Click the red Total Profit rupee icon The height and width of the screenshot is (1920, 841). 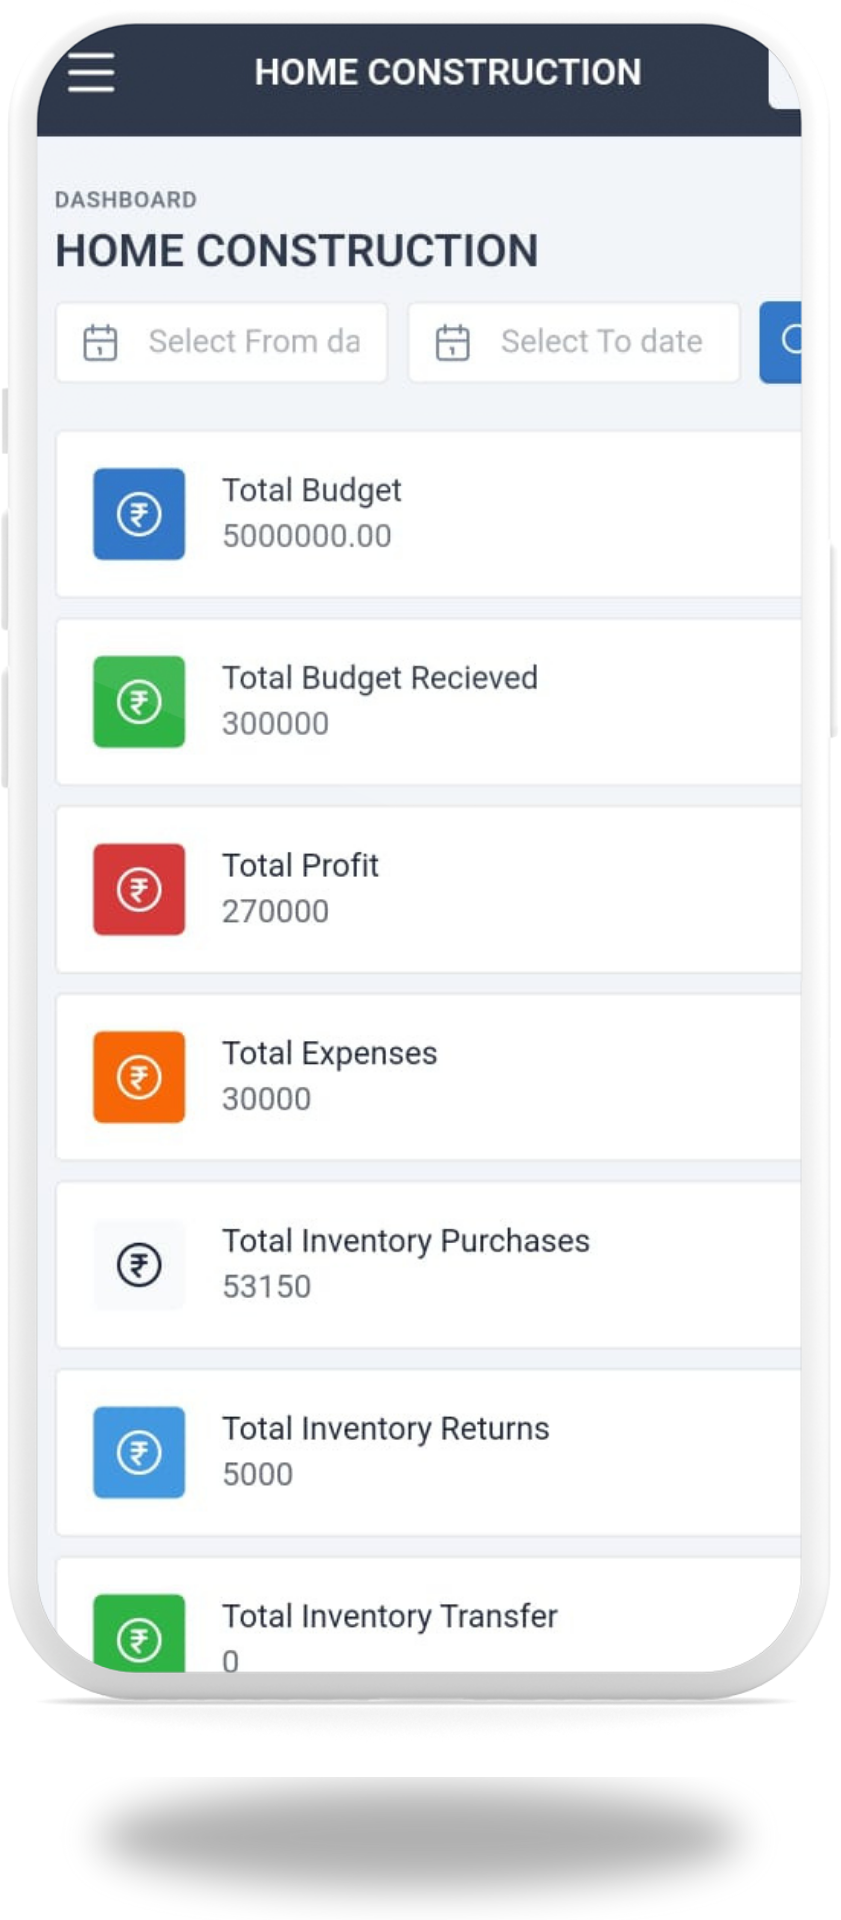(139, 889)
